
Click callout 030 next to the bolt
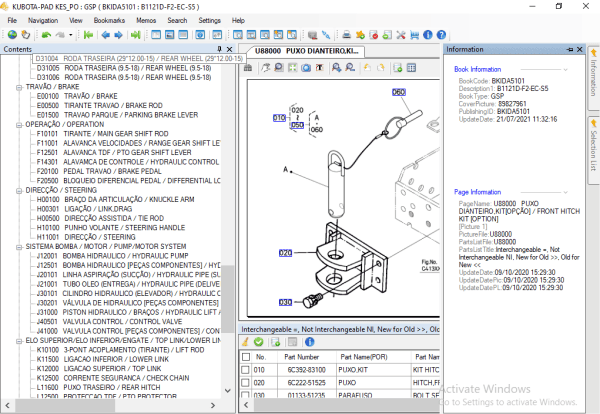(285, 302)
